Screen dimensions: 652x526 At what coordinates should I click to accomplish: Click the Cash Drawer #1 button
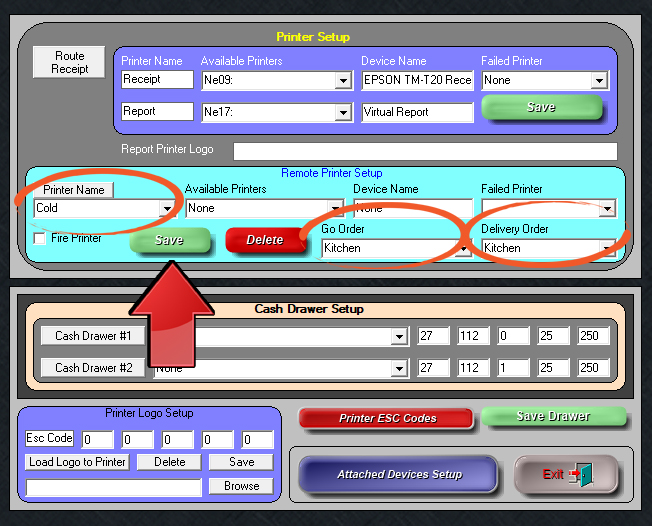tap(93, 336)
